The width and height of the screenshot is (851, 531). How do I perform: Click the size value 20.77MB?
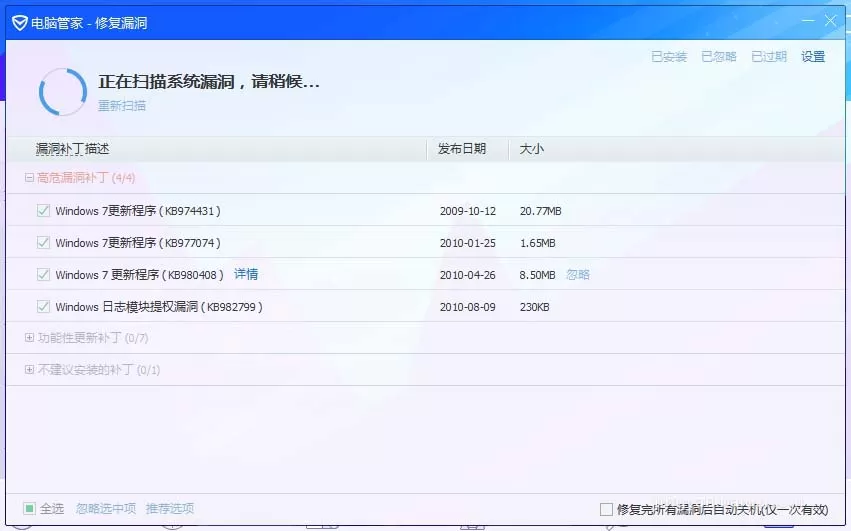pos(541,211)
